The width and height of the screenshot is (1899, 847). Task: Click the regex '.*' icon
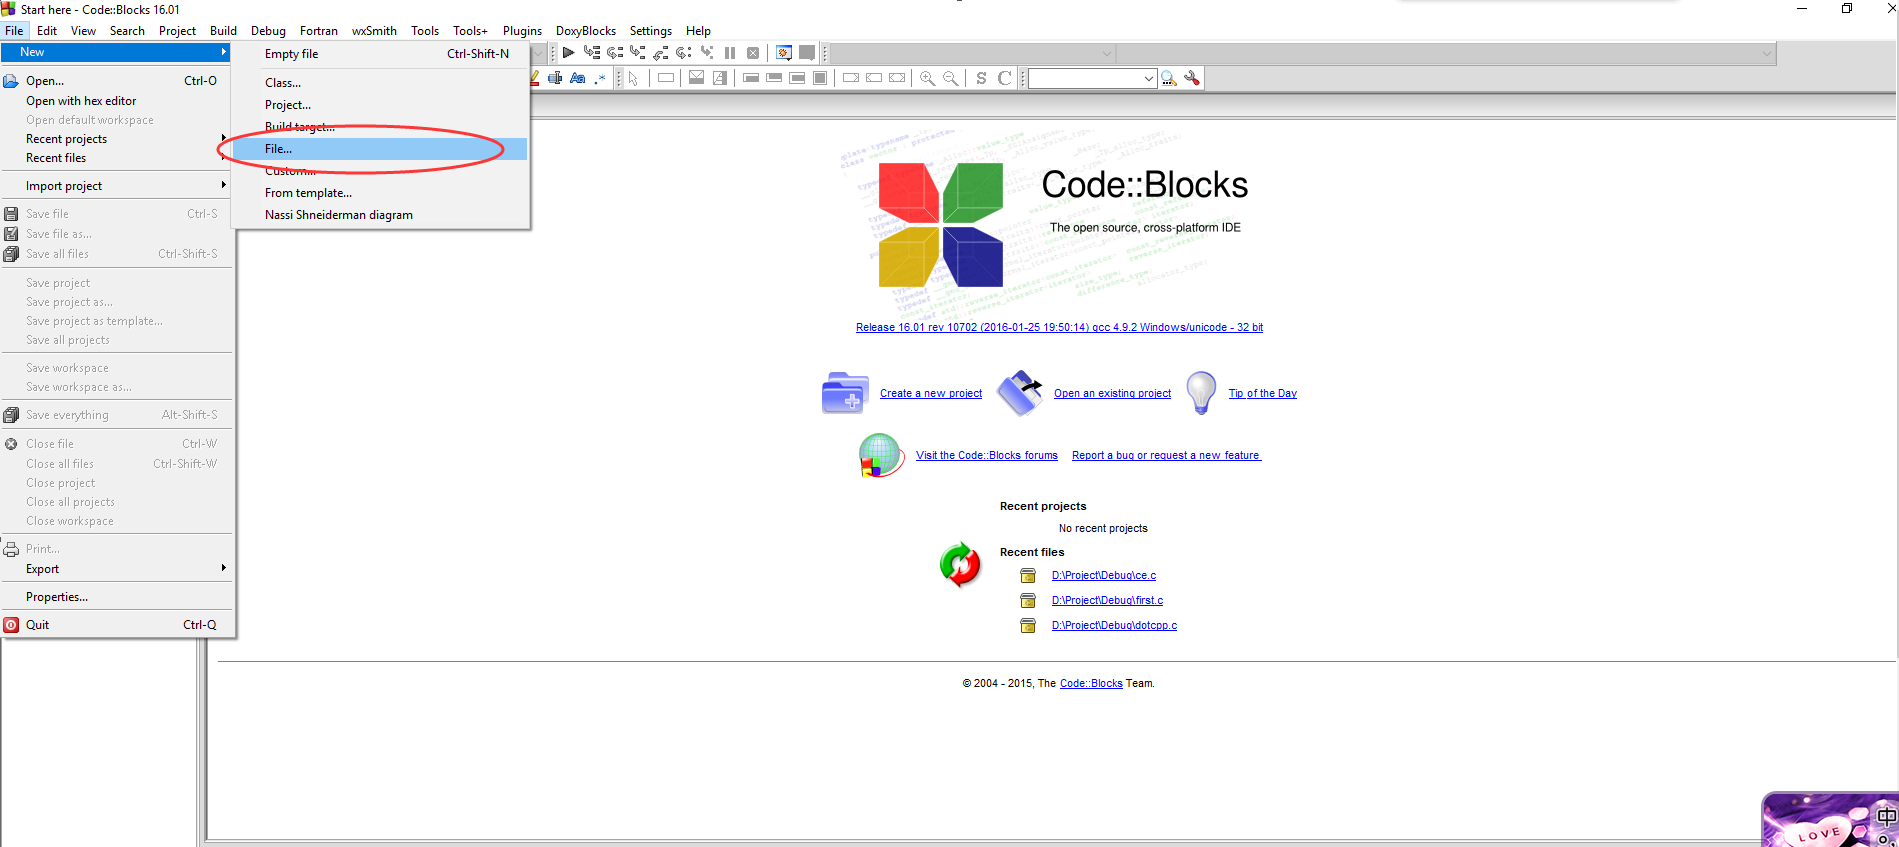(x=600, y=78)
